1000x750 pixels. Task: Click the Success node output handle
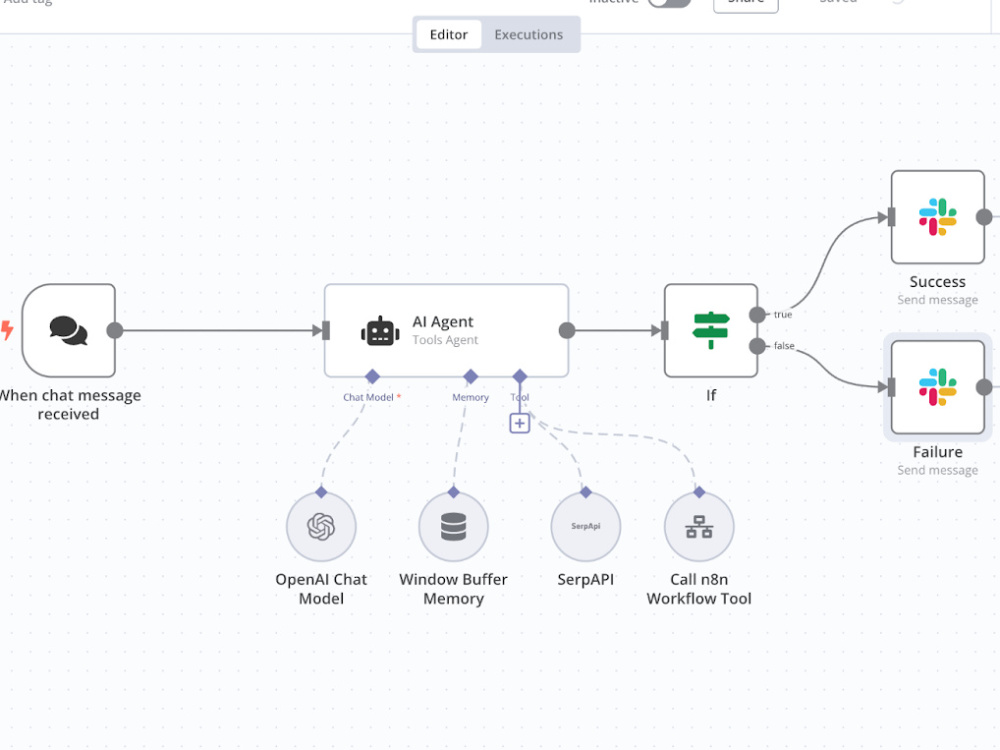pos(985,217)
